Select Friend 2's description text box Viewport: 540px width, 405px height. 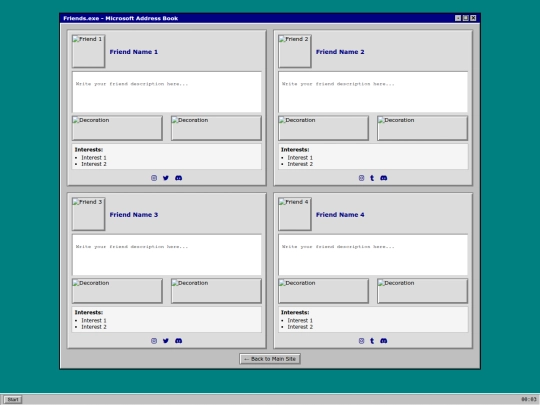pyautogui.click(x=373, y=92)
